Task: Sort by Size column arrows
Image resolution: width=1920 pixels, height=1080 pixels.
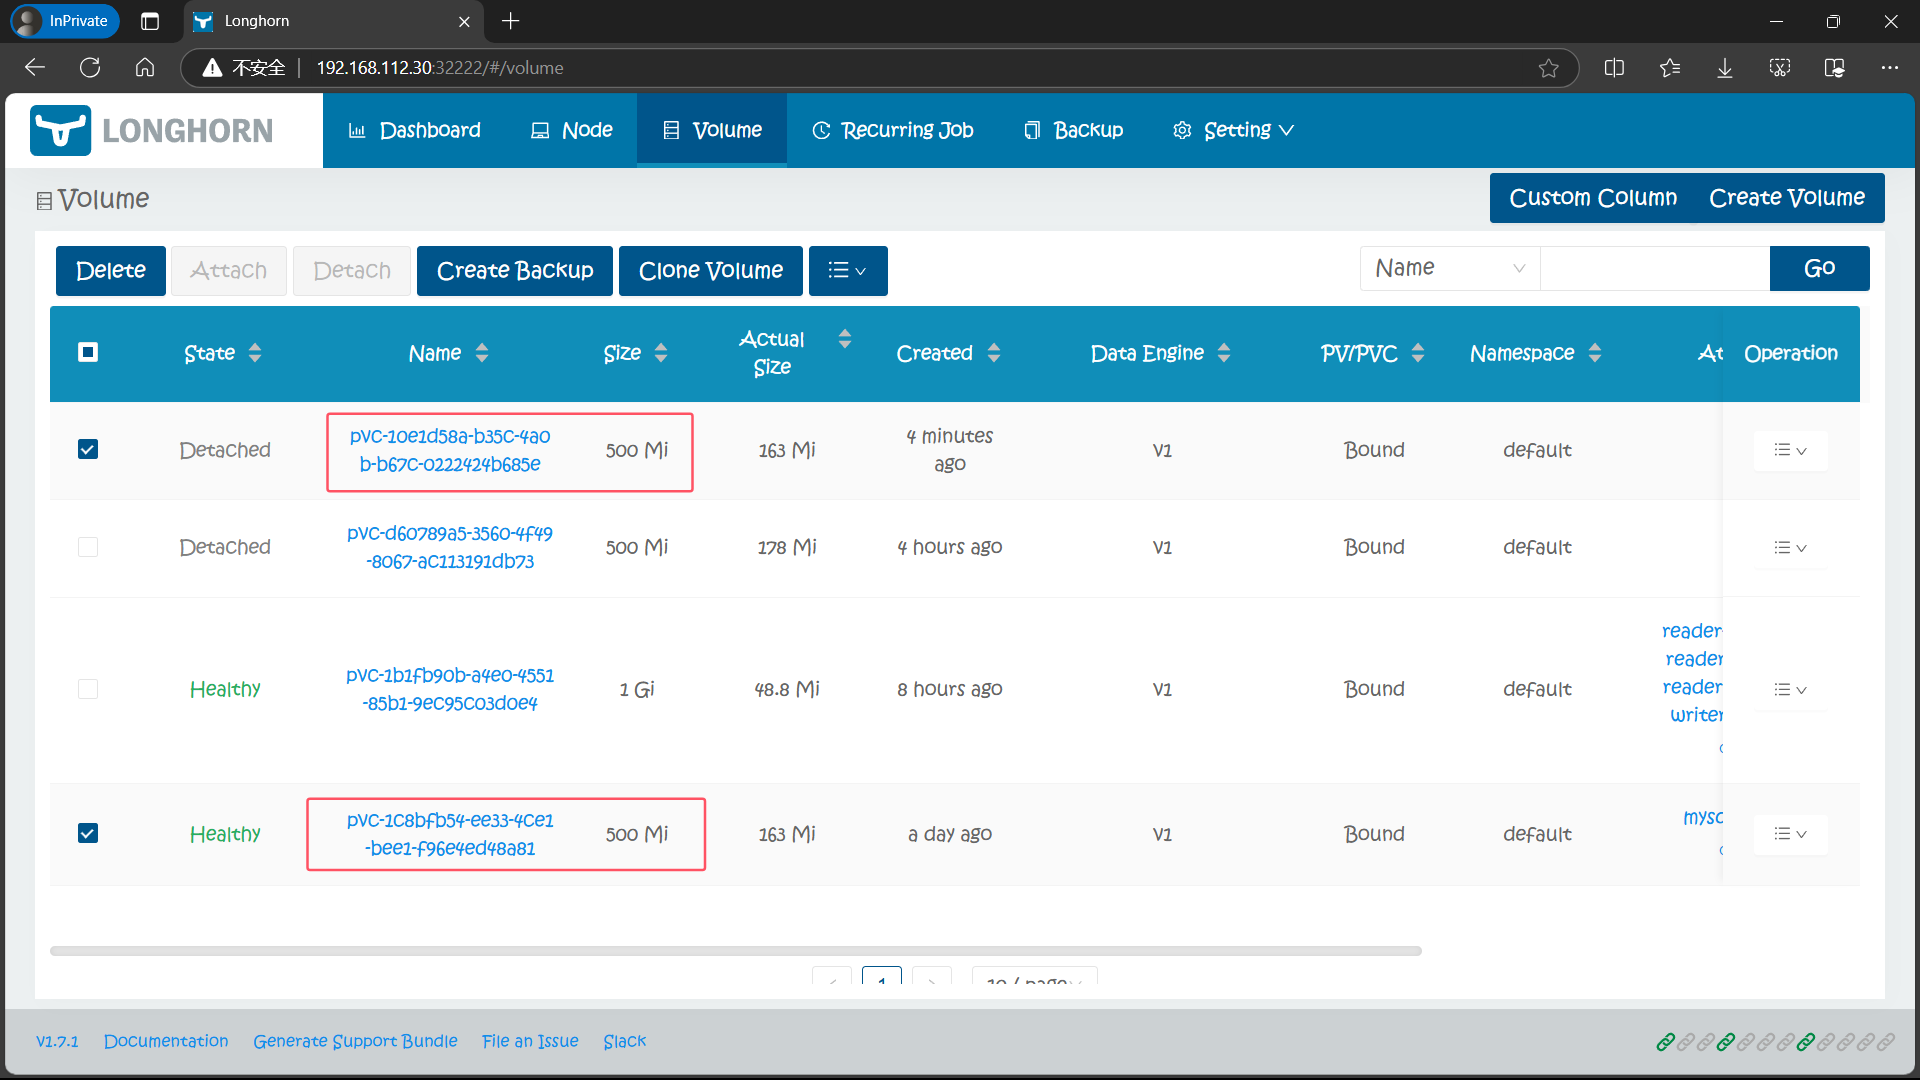Action: tap(661, 353)
